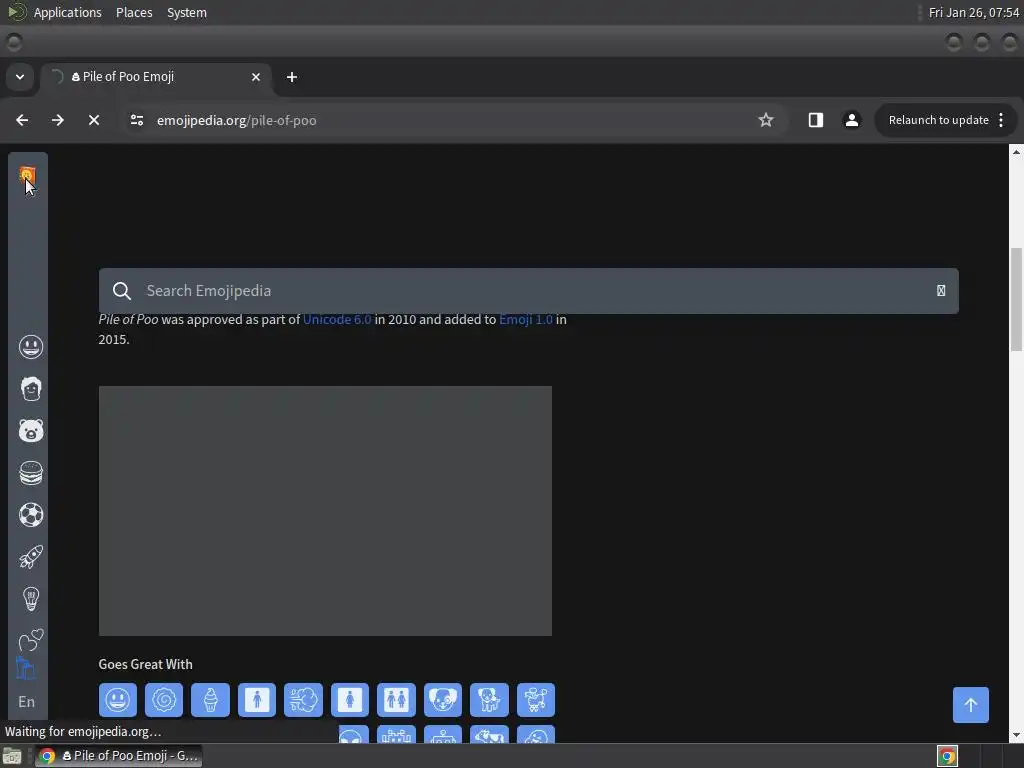Open the System menu
The image size is (1024, 768).
coord(187,12)
